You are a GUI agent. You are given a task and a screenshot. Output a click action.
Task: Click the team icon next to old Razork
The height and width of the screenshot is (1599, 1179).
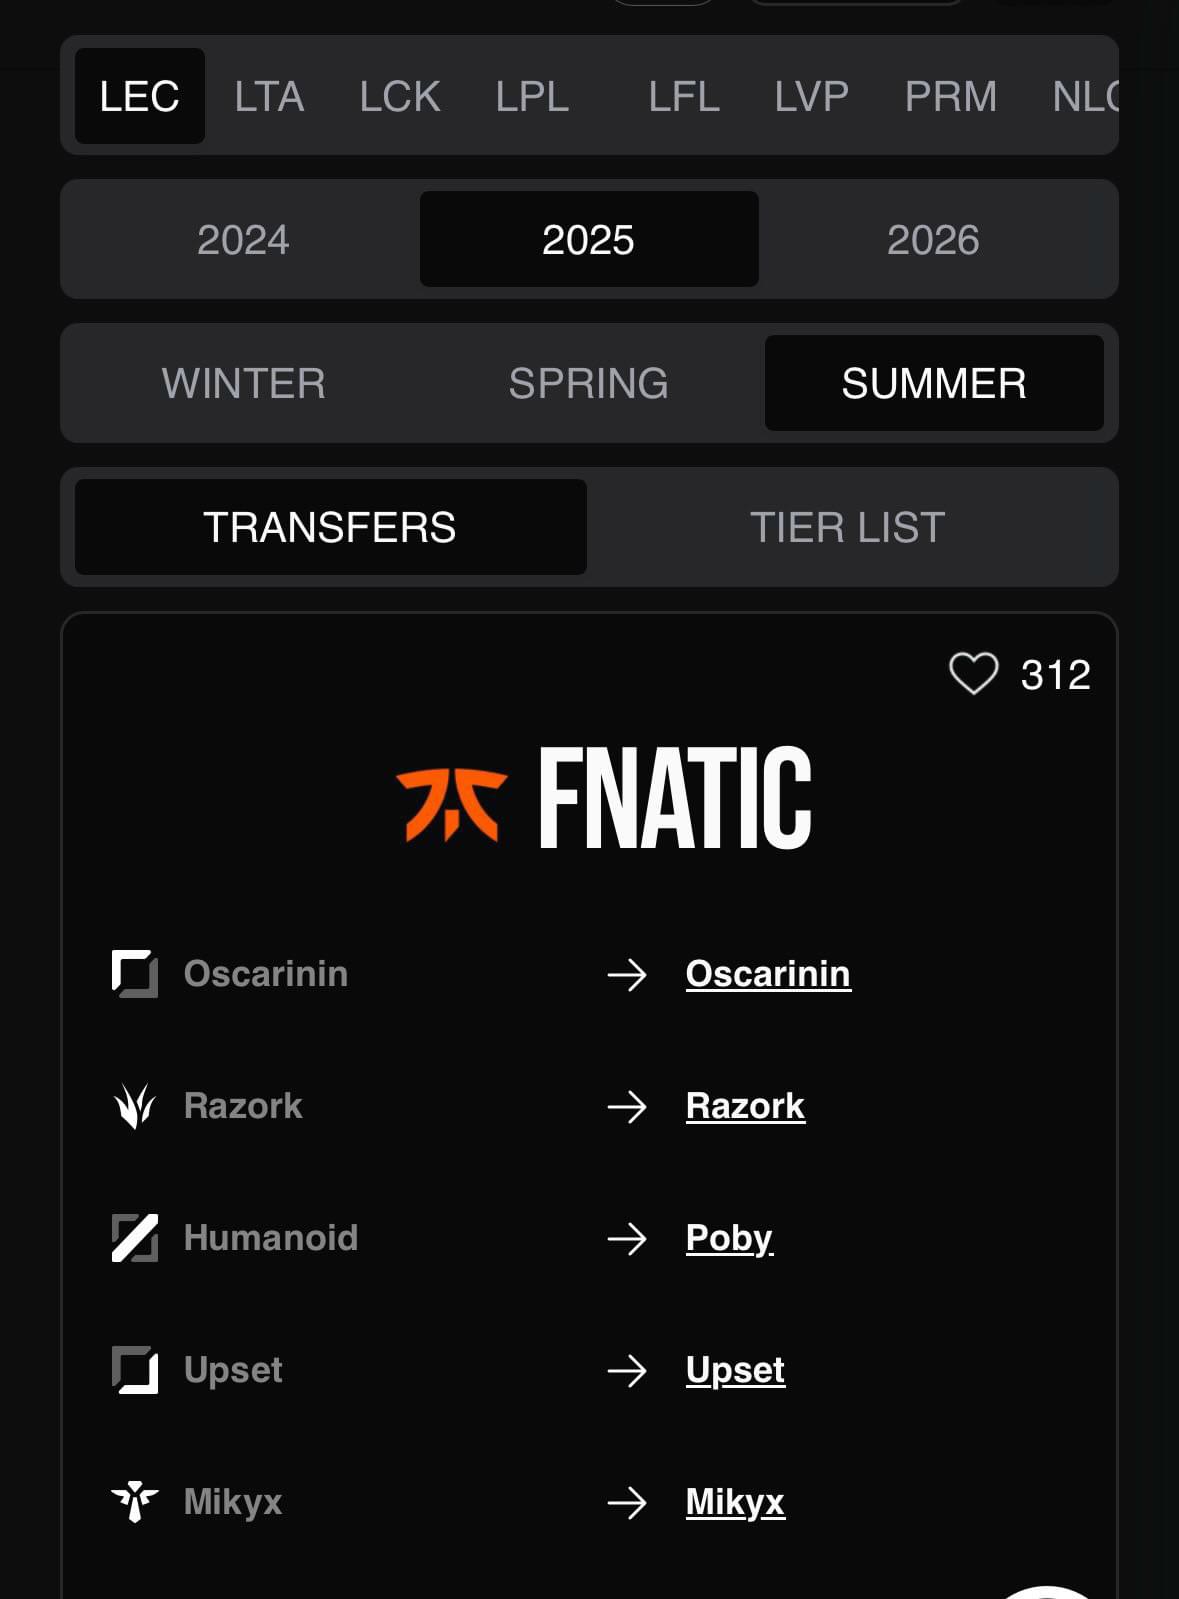(135, 1106)
